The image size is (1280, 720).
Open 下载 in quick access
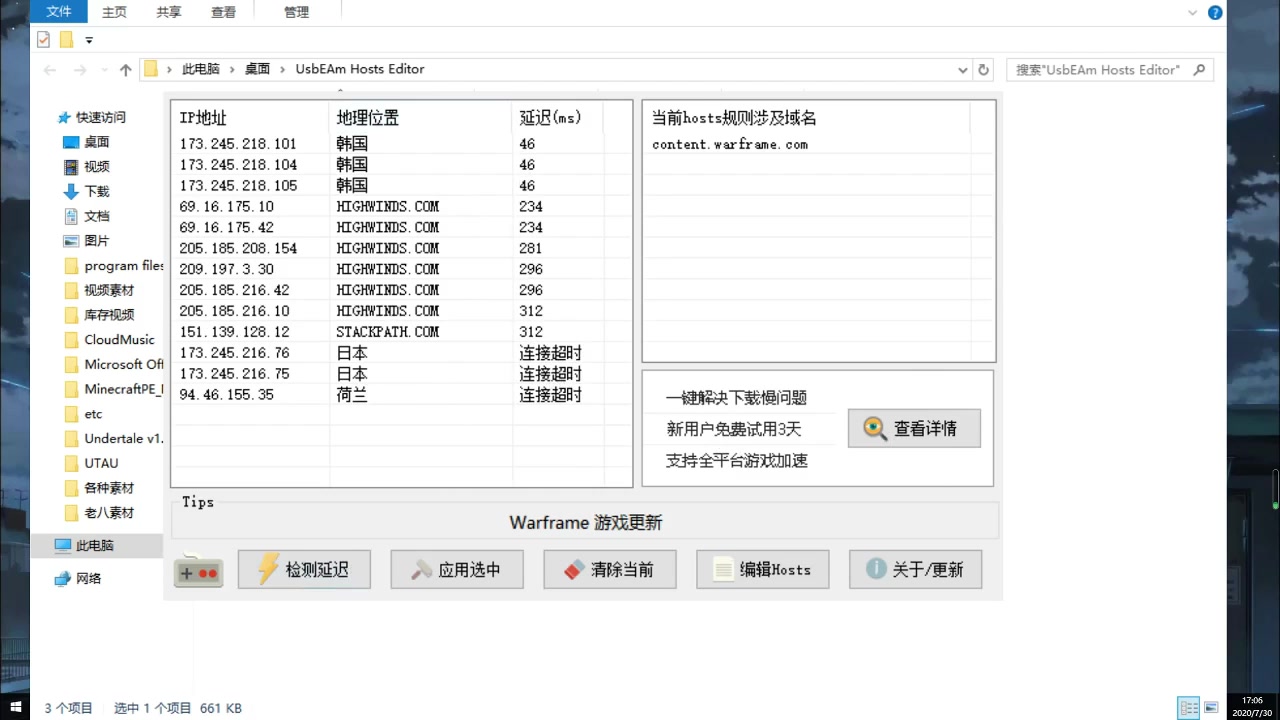[x=96, y=191]
